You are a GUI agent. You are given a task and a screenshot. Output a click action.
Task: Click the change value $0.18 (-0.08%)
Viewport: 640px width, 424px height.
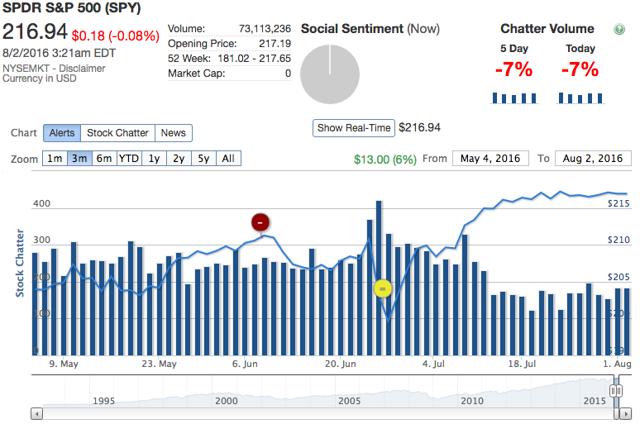(x=116, y=36)
